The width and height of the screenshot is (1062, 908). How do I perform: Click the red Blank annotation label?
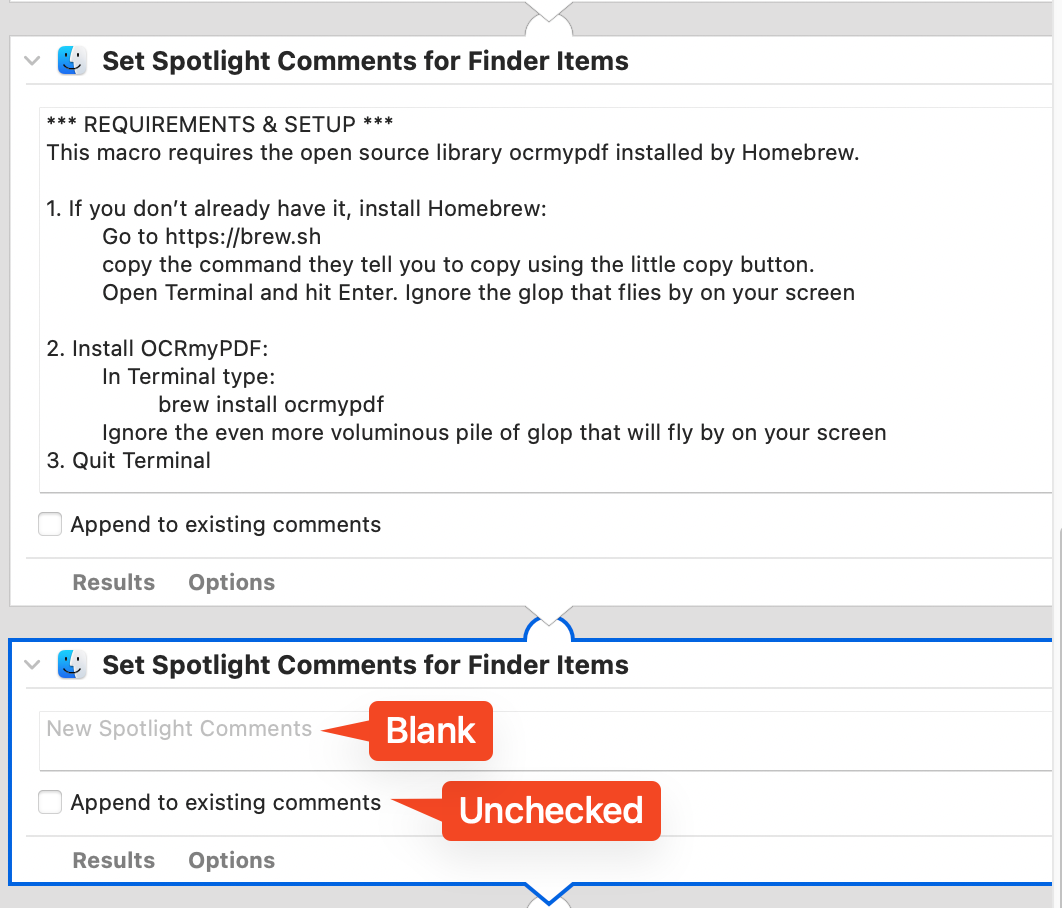[431, 731]
